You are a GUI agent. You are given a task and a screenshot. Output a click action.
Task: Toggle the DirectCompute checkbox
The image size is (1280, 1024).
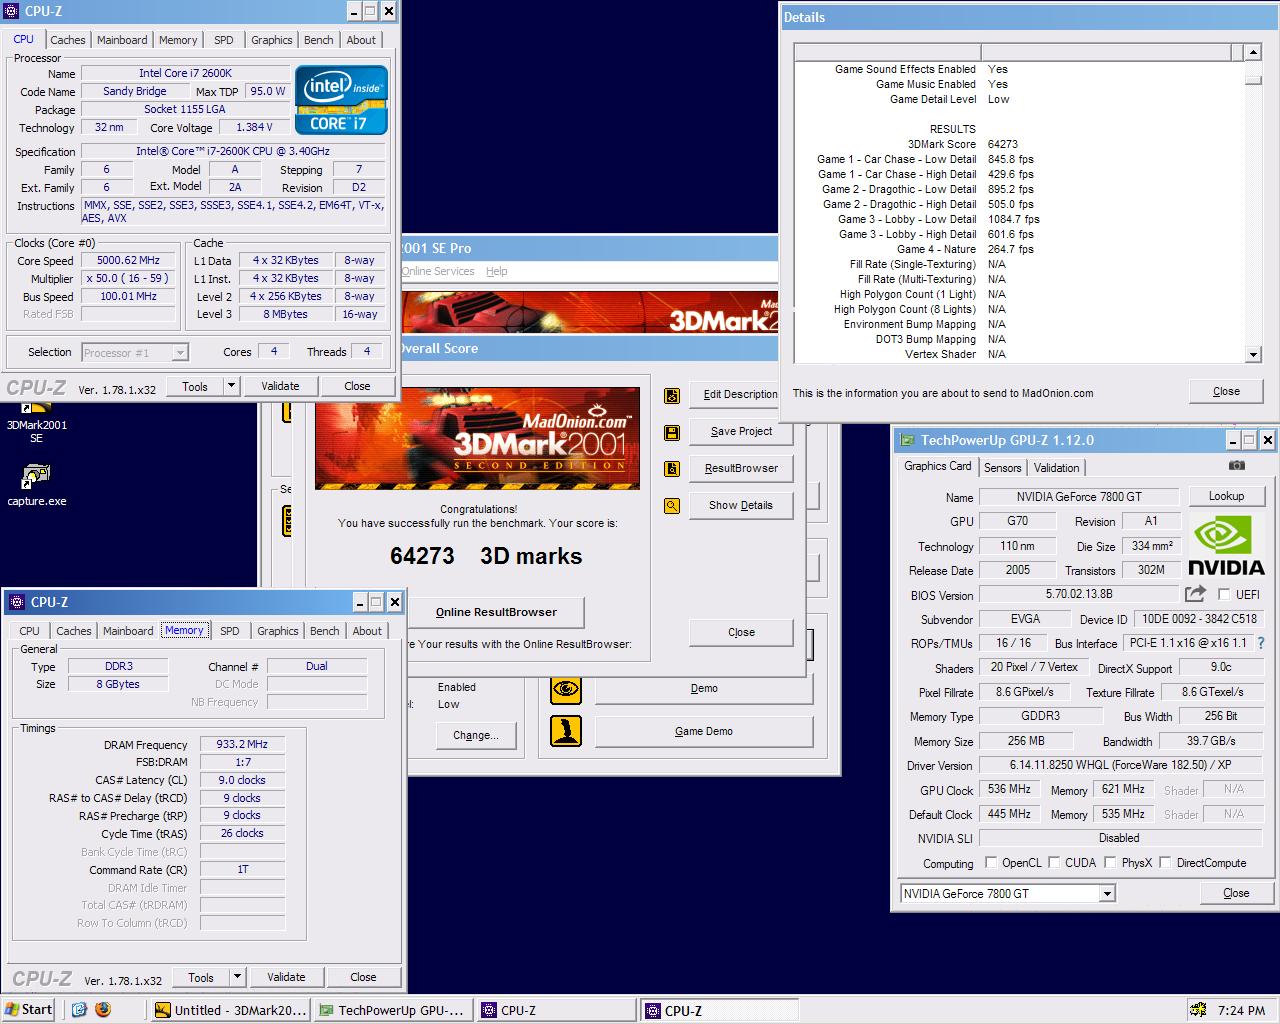pos(1165,862)
